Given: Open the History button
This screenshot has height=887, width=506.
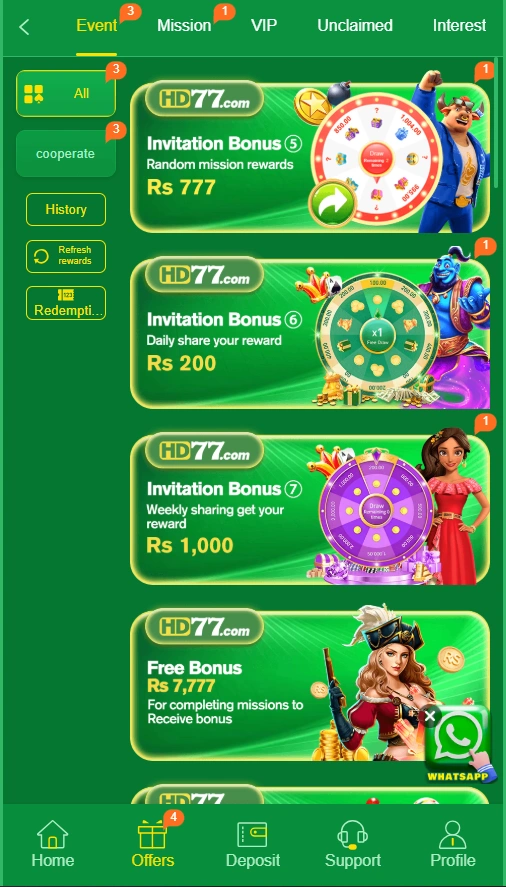Looking at the screenshot, I should pyautogui.click(x=66, y=209).
